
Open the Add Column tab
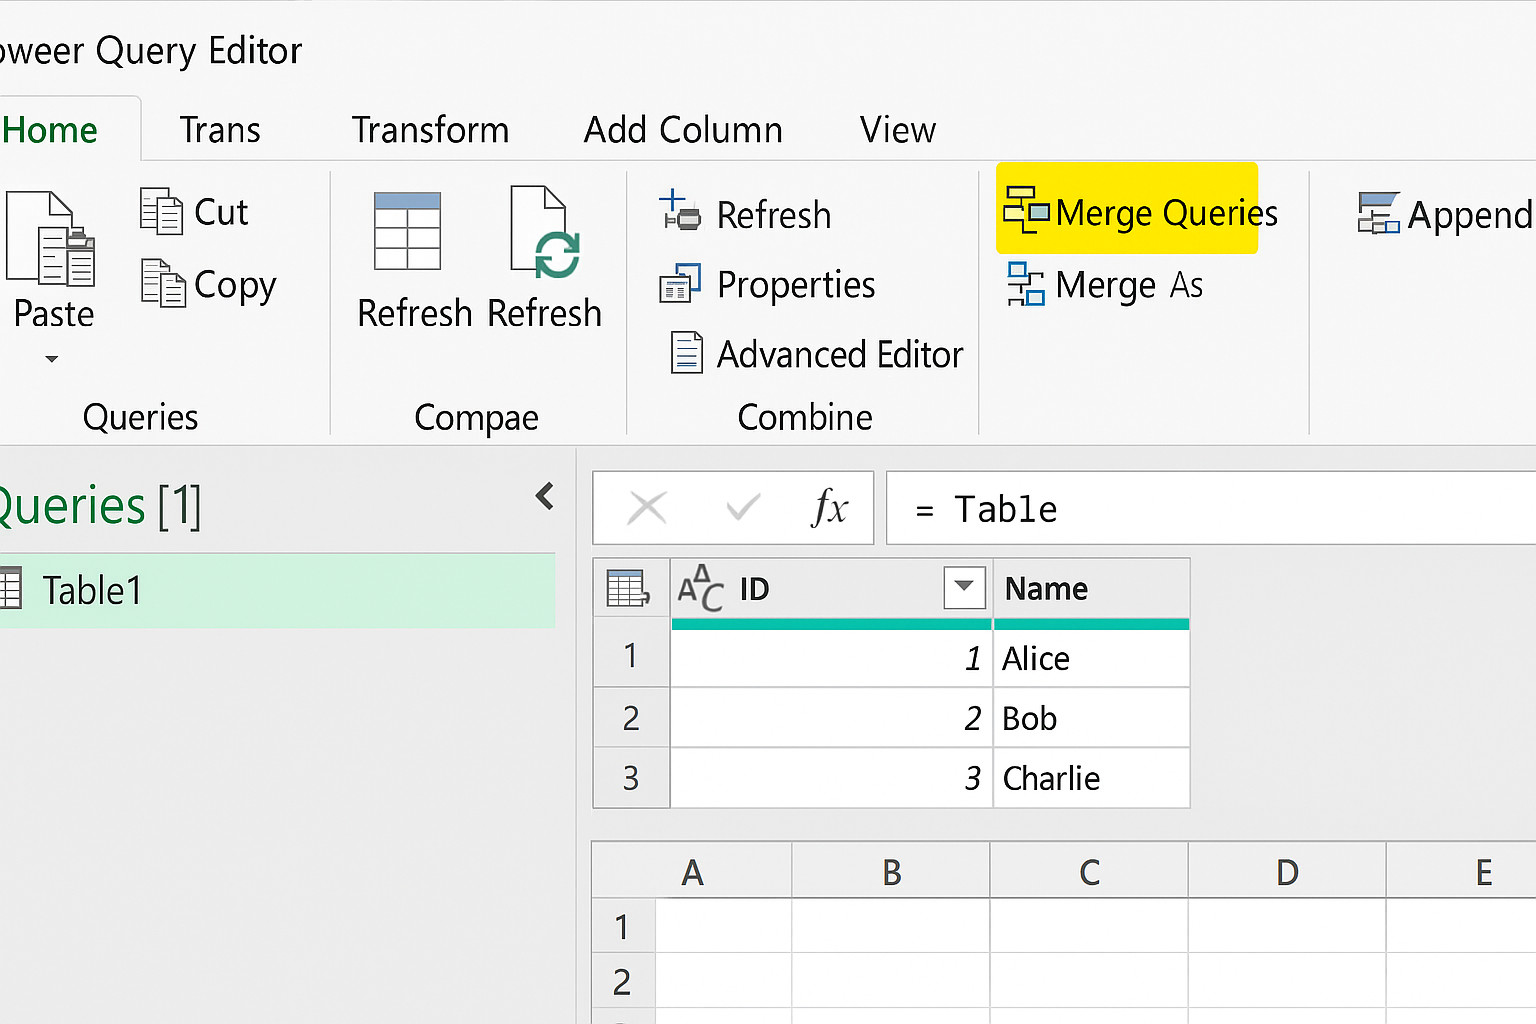[683, 130]
